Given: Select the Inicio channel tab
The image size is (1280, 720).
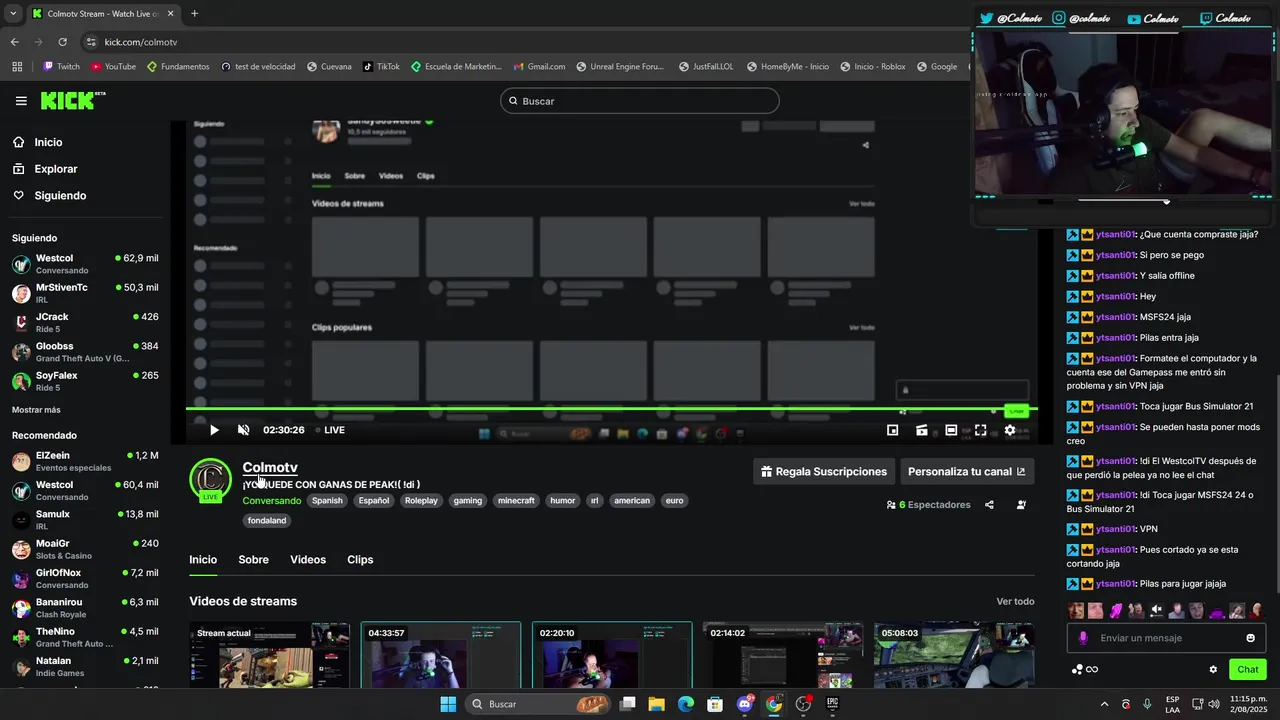Looking at the screenshot, I should click(x=203, y=560).
